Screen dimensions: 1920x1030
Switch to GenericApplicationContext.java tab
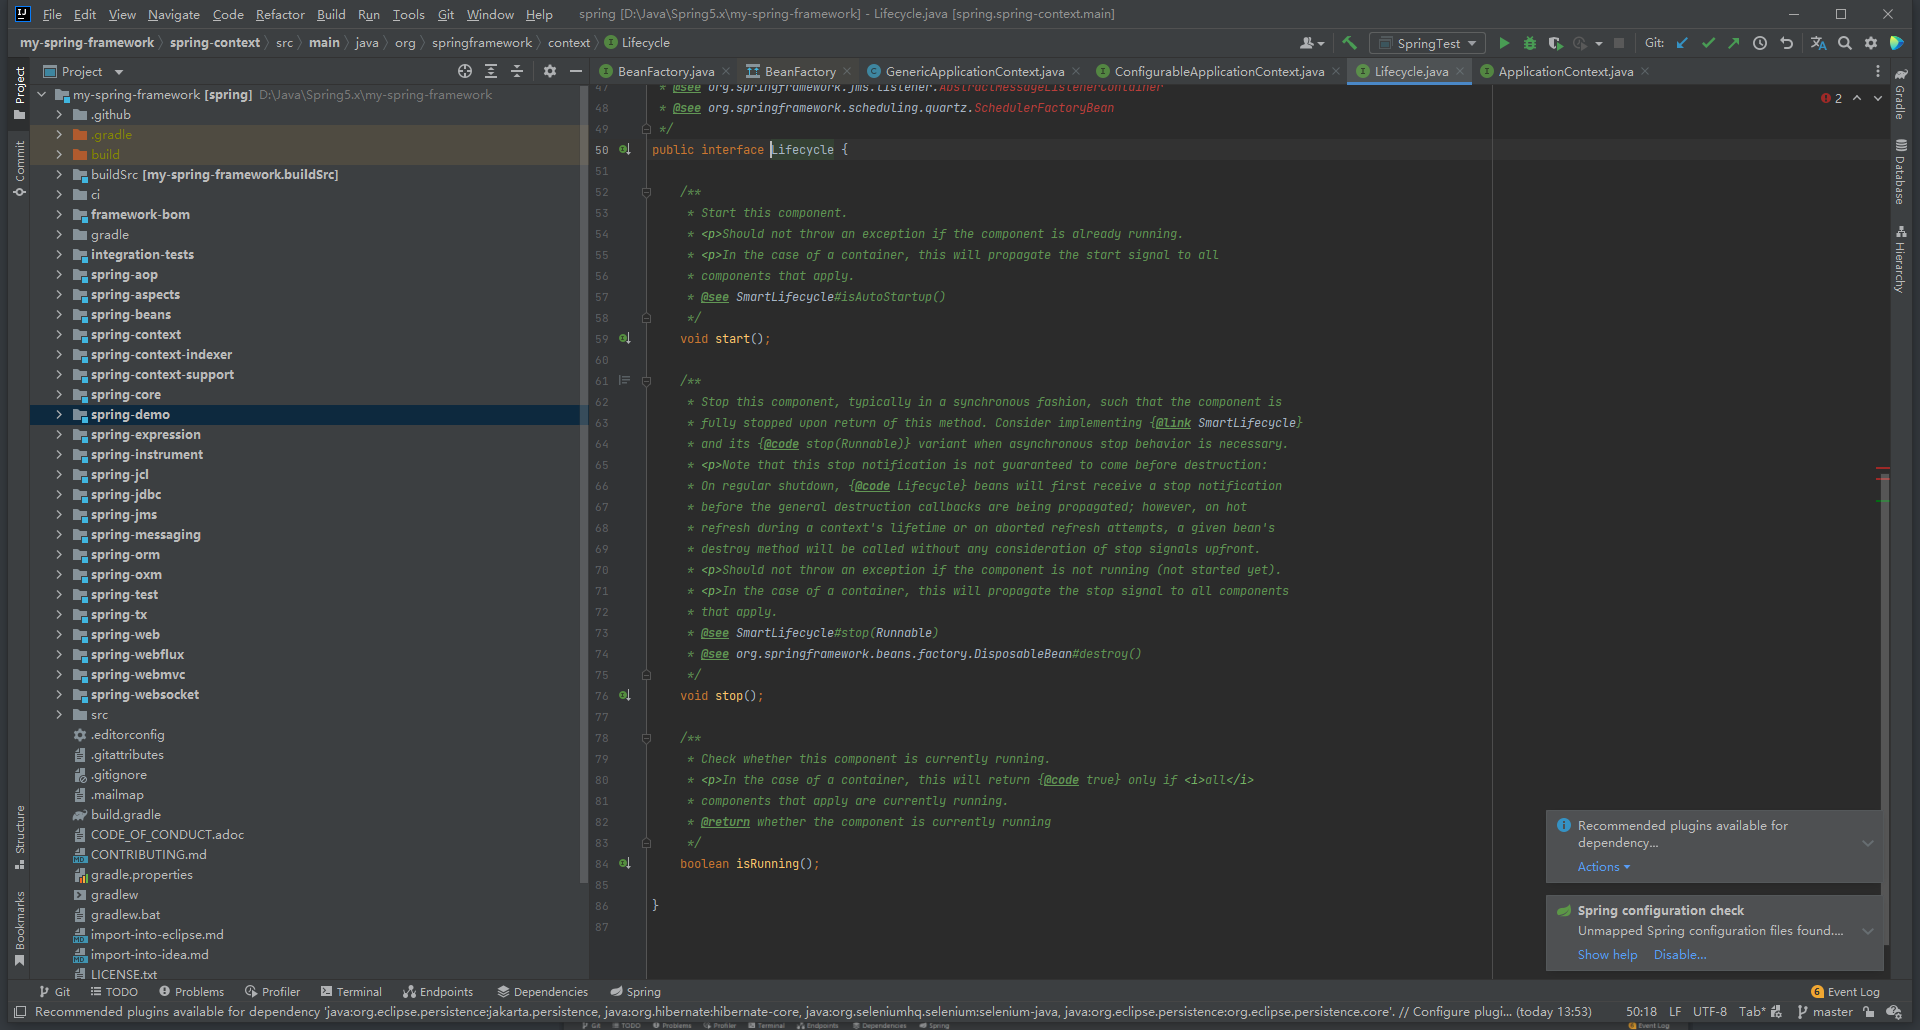(x=975, y=71)
